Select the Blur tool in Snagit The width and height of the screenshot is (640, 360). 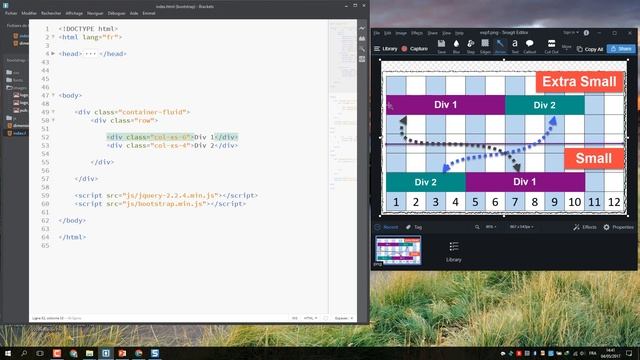coord(456,46)
